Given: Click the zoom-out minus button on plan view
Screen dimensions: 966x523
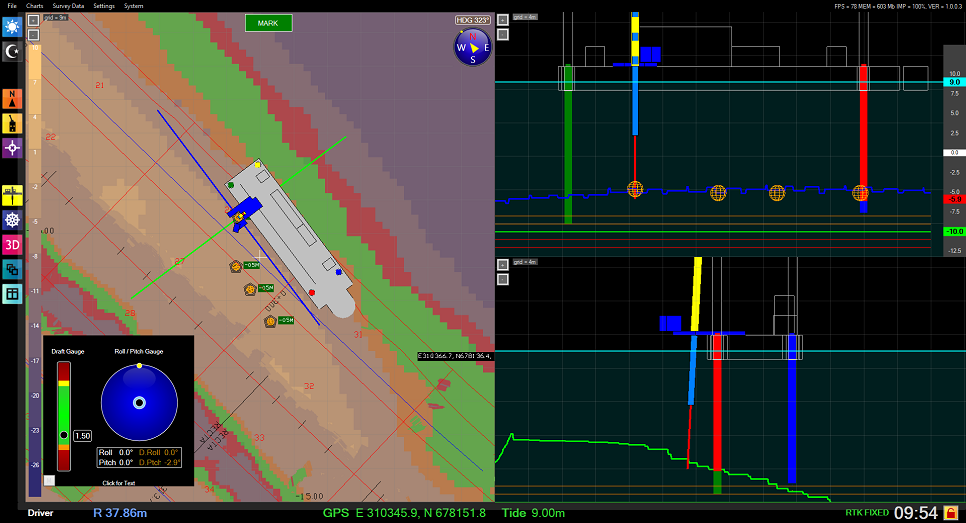Looking at the screenshot, I should (34, 34).
